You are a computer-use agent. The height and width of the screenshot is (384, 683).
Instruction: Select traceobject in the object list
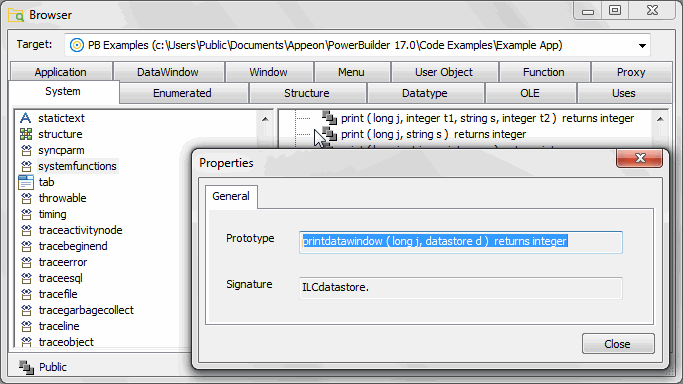pyautogui.click(x=66, y=342)
